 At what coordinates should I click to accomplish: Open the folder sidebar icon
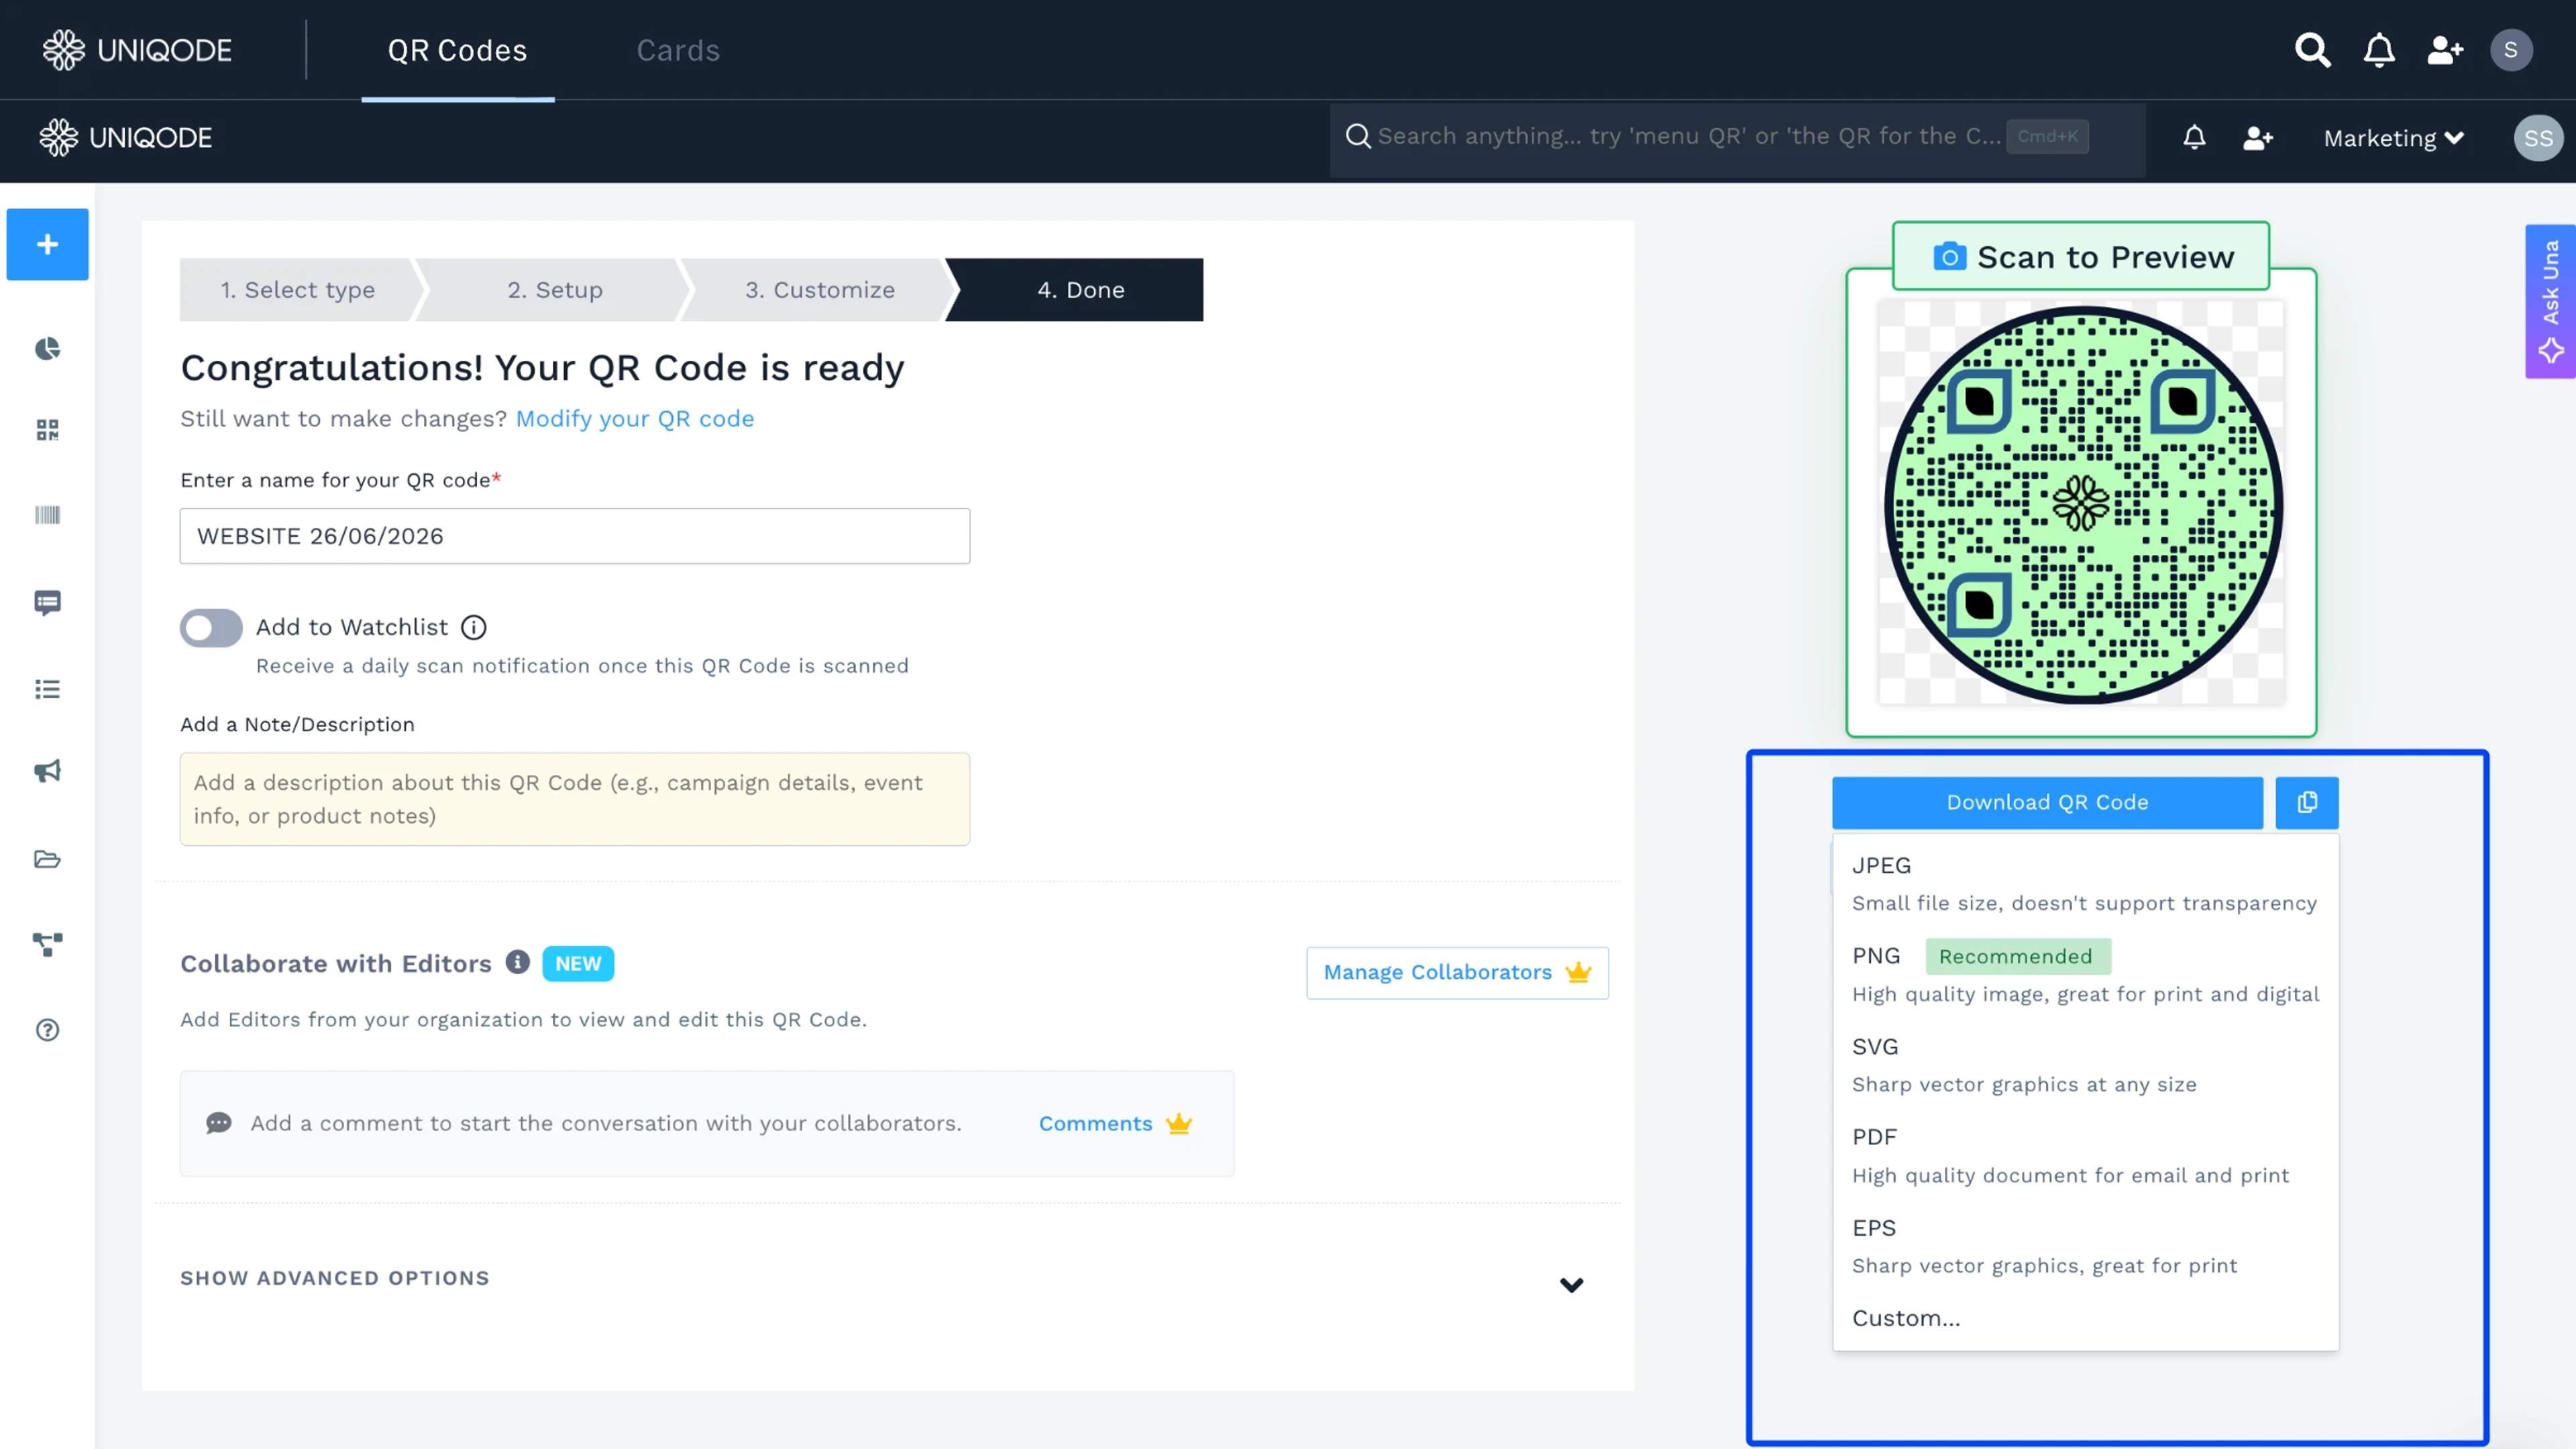click(47, 859)
